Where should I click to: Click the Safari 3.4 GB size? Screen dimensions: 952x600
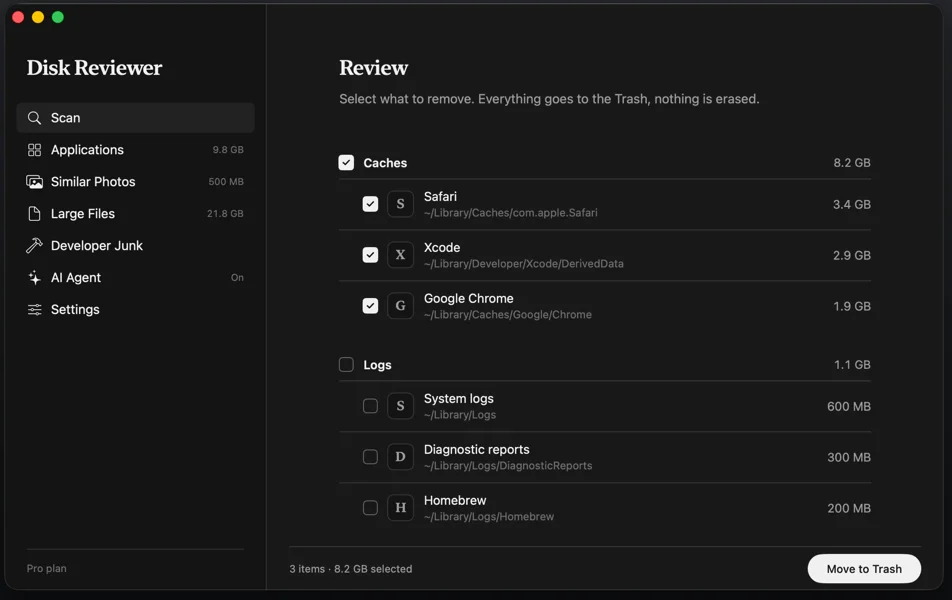coord(852,205)
